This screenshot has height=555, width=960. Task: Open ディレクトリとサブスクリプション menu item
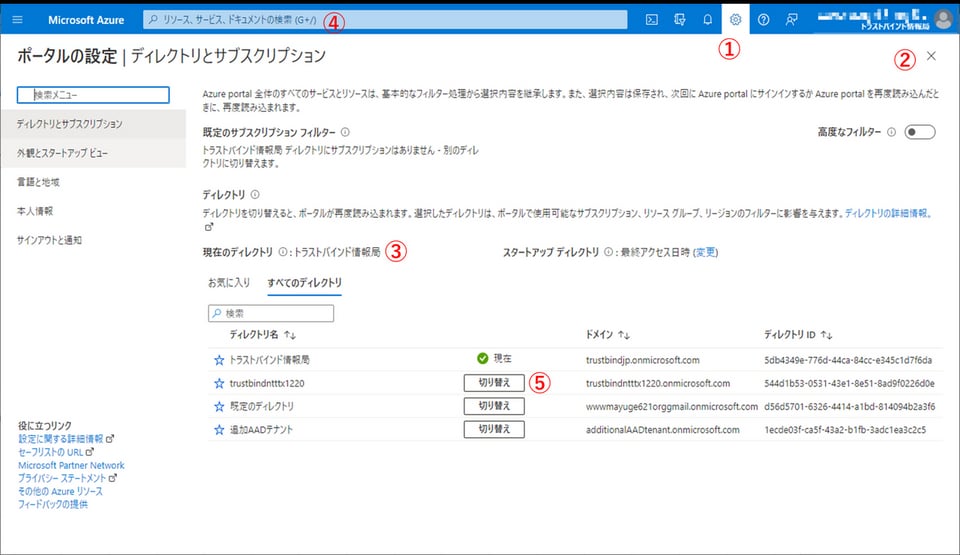(93, 124)
